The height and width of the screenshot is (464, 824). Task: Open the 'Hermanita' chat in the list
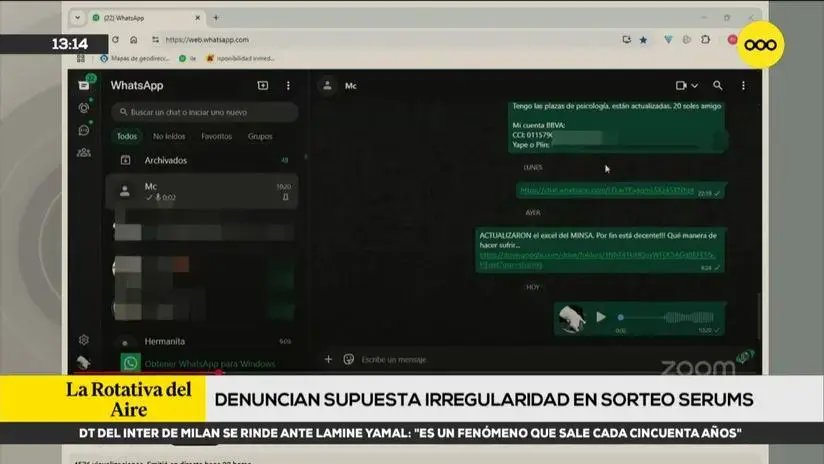(x=202, y=341)
